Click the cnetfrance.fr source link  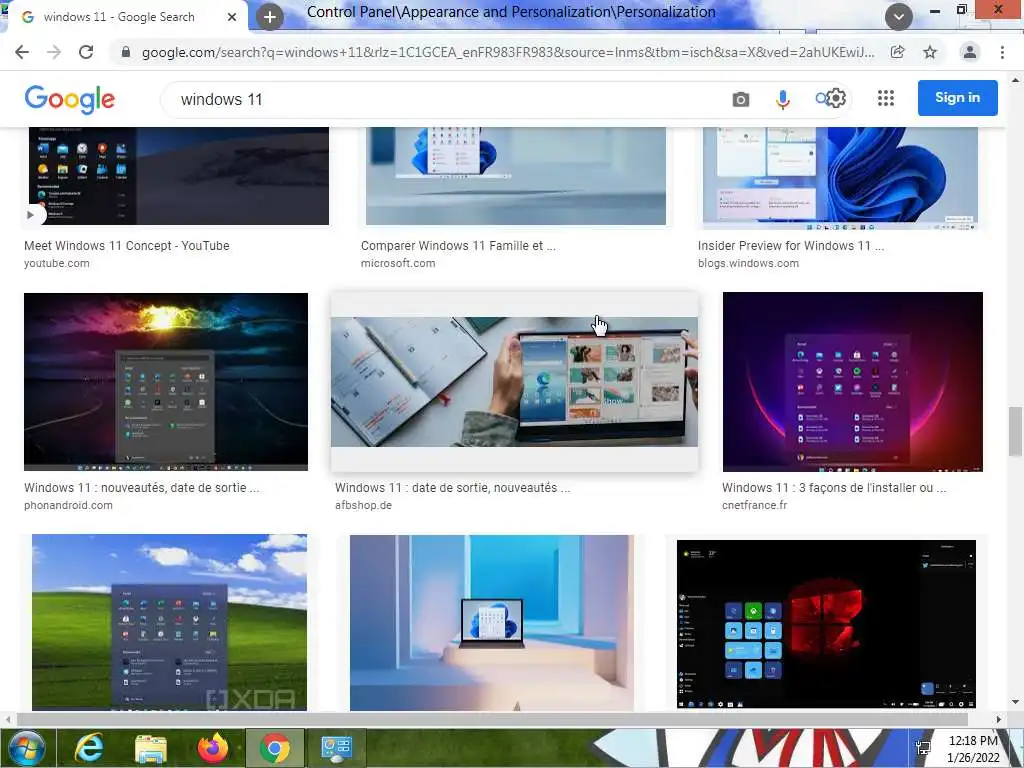tap(755, 505)
